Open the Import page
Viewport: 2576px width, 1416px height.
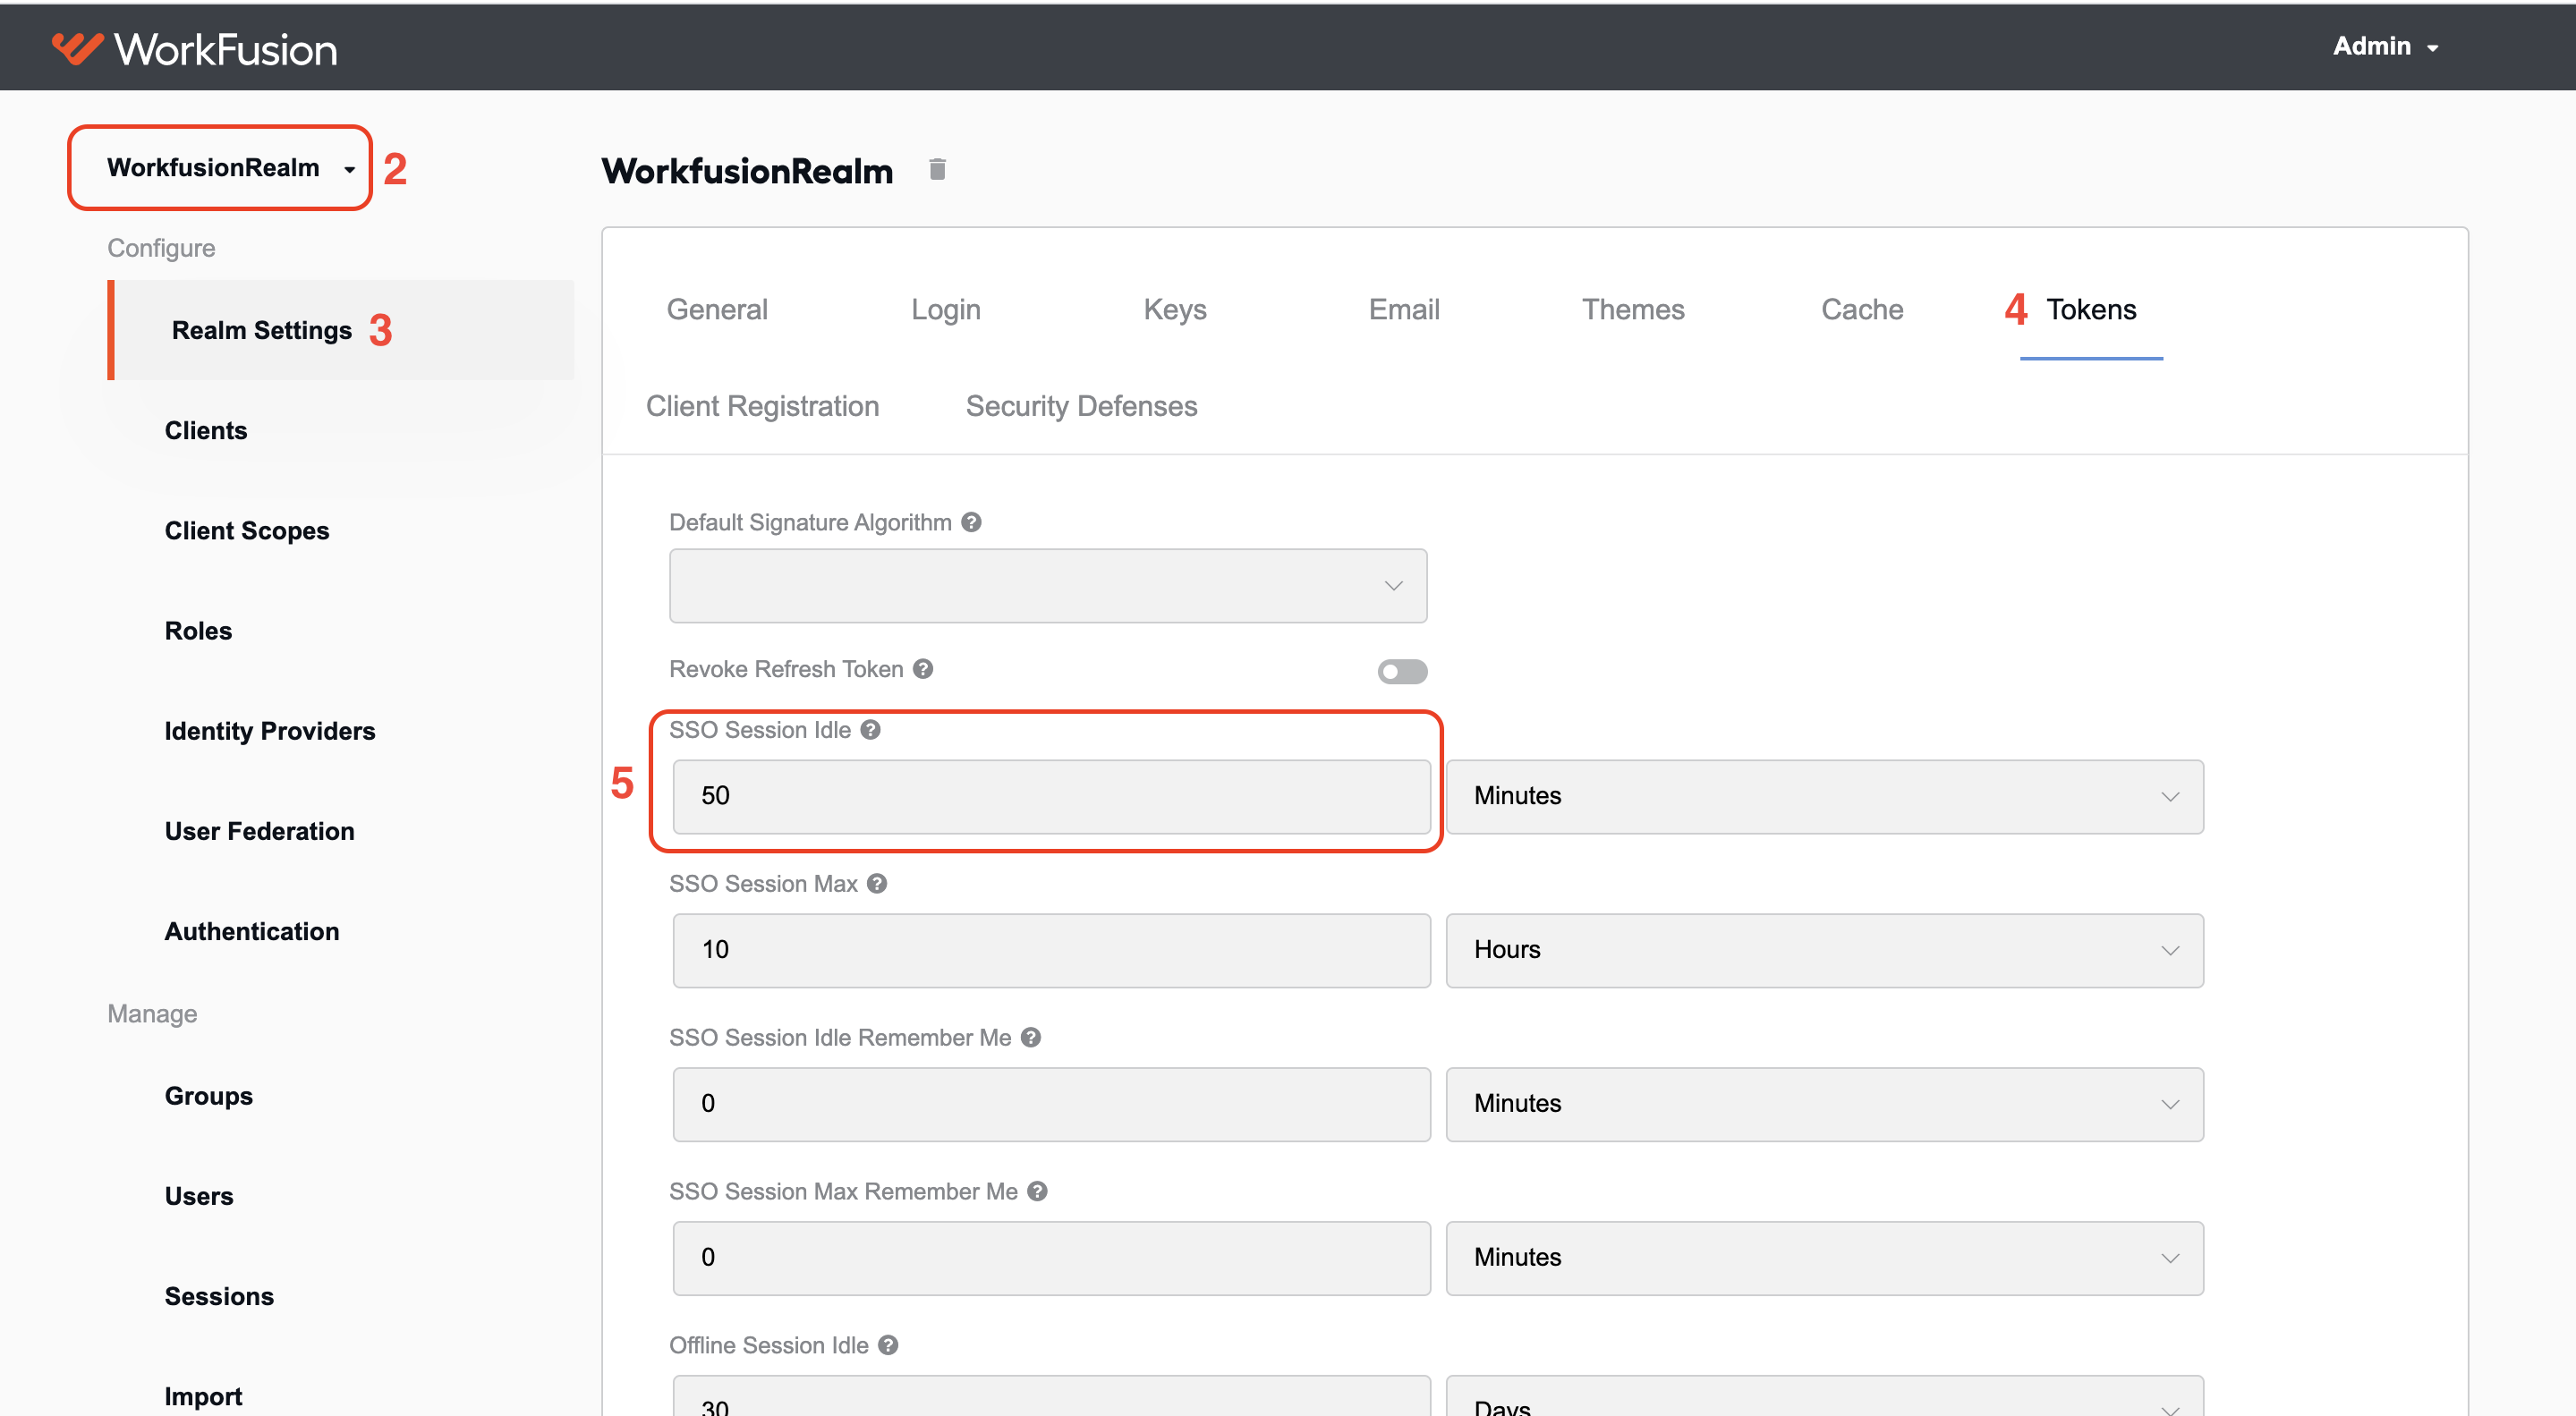[x=203, y=1396]
